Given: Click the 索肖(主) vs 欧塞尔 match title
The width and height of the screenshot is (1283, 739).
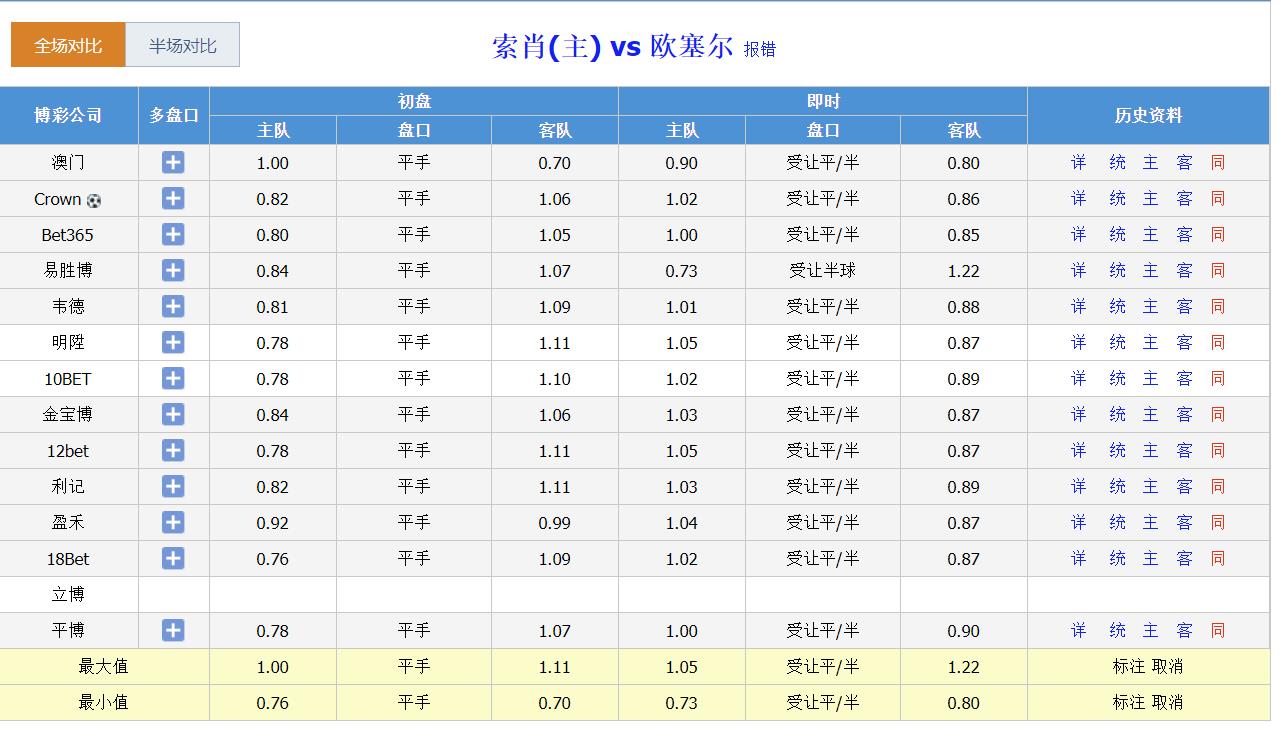Looking at the screenshot, I should 613,47.
